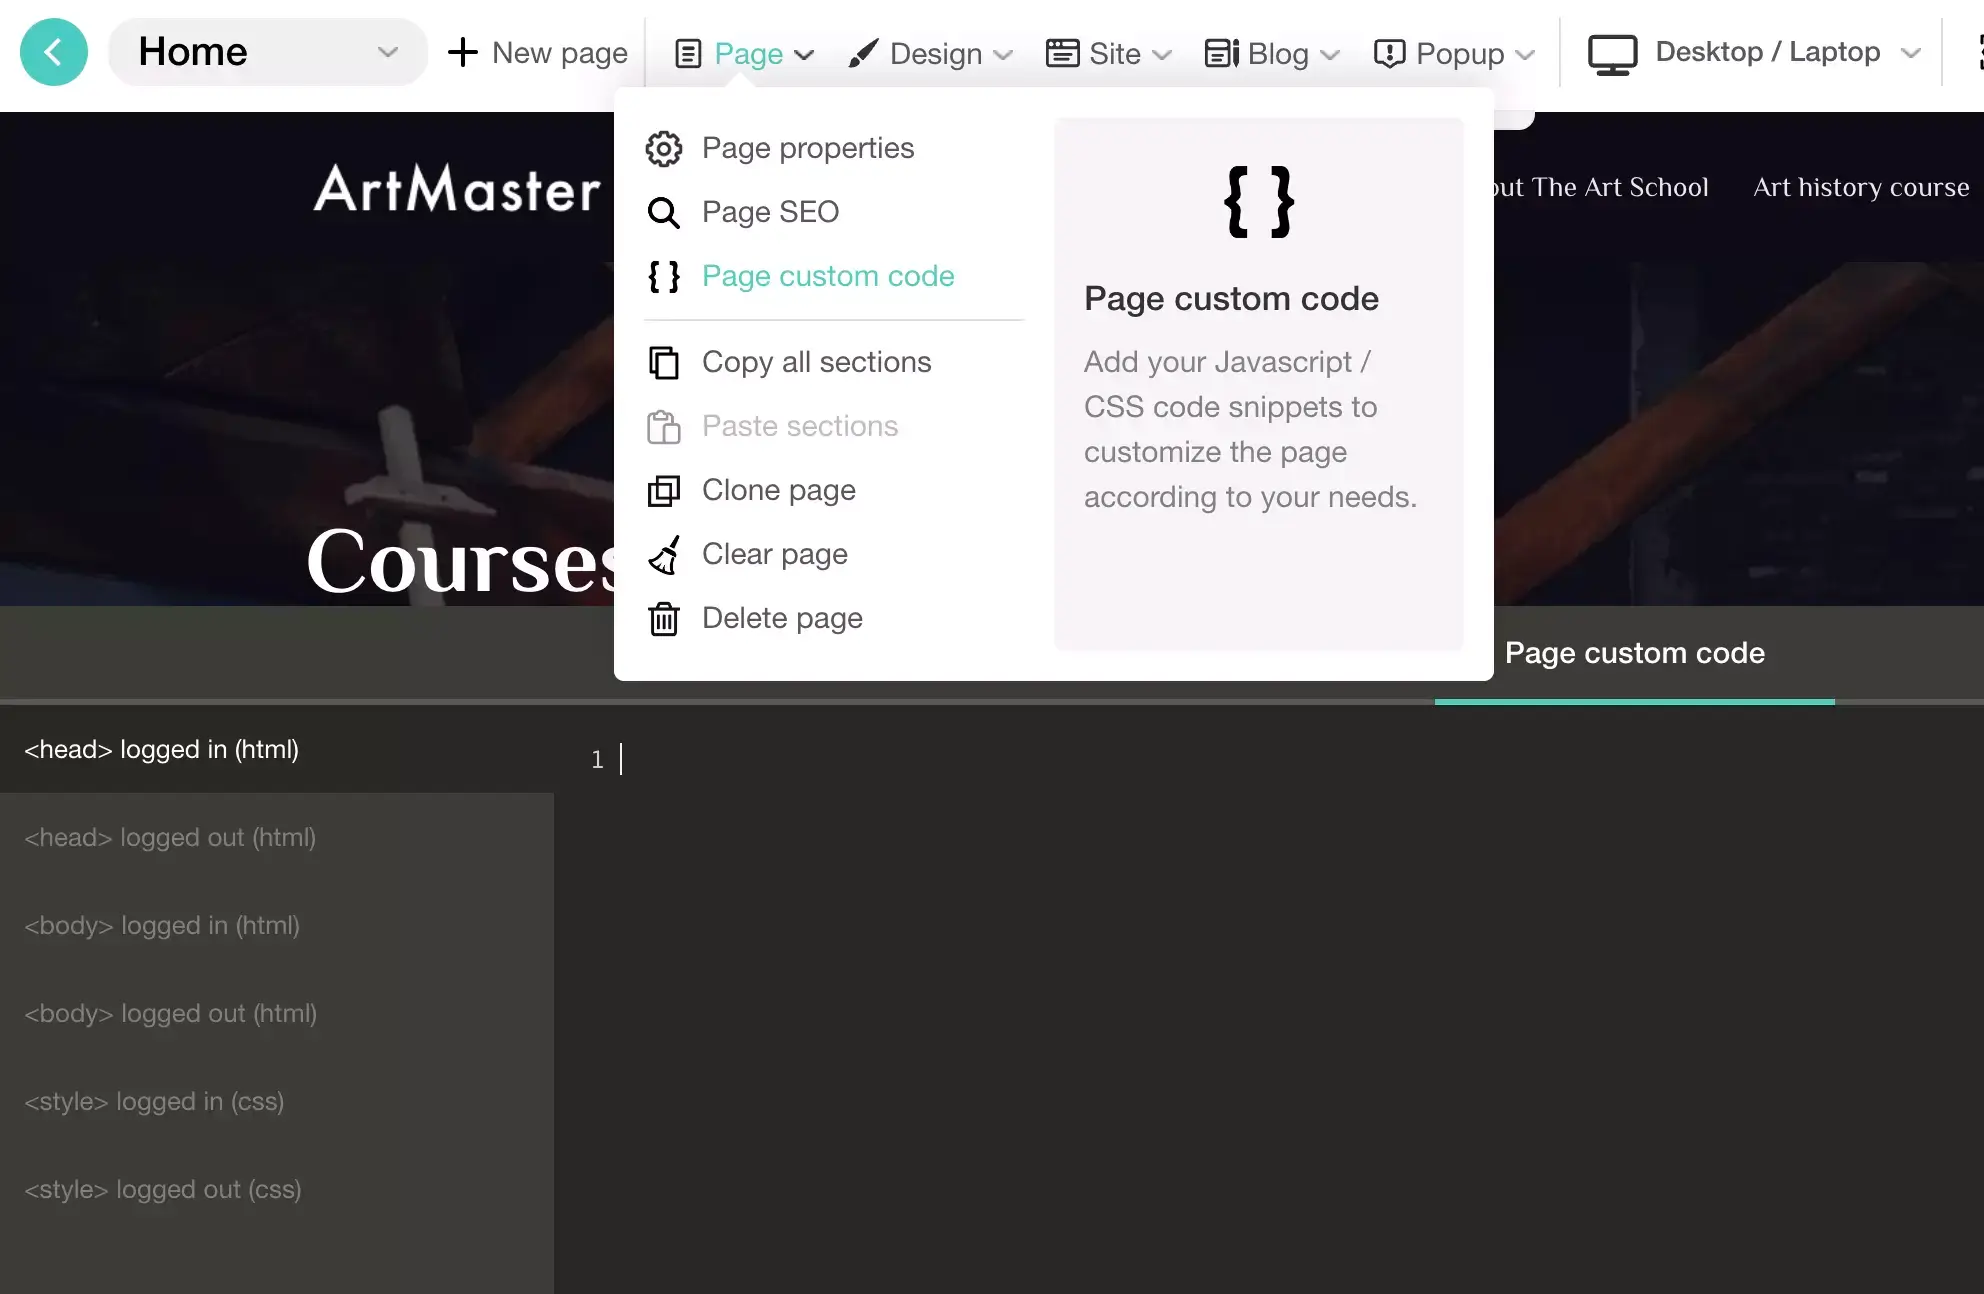This screenshot has width=1984, height=1294.
Task: Click the Clone page icon
Action: coord(663,490)
